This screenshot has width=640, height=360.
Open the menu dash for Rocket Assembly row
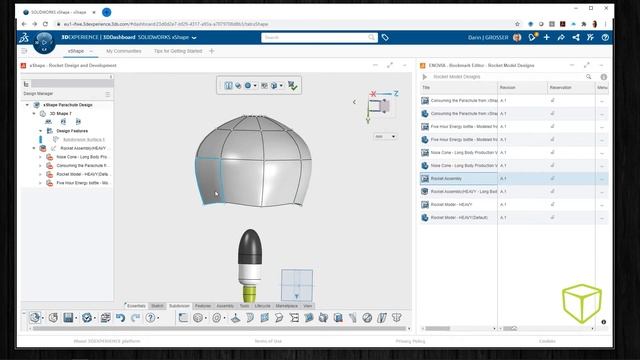coord(602,179)
